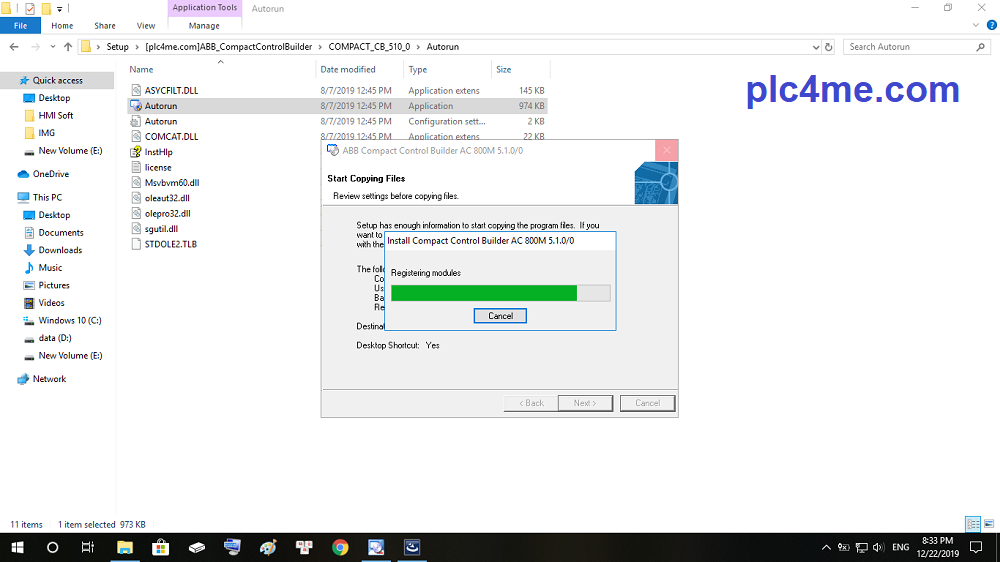Show hidden system tray icons
Screen dimensions: 1000x562
point(826,547)
